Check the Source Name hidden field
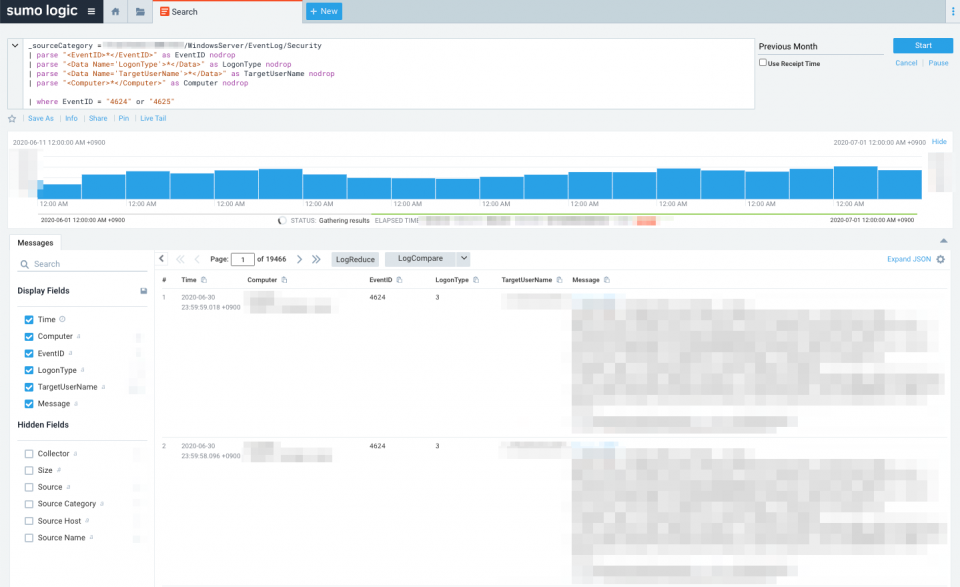 point(29,537)
